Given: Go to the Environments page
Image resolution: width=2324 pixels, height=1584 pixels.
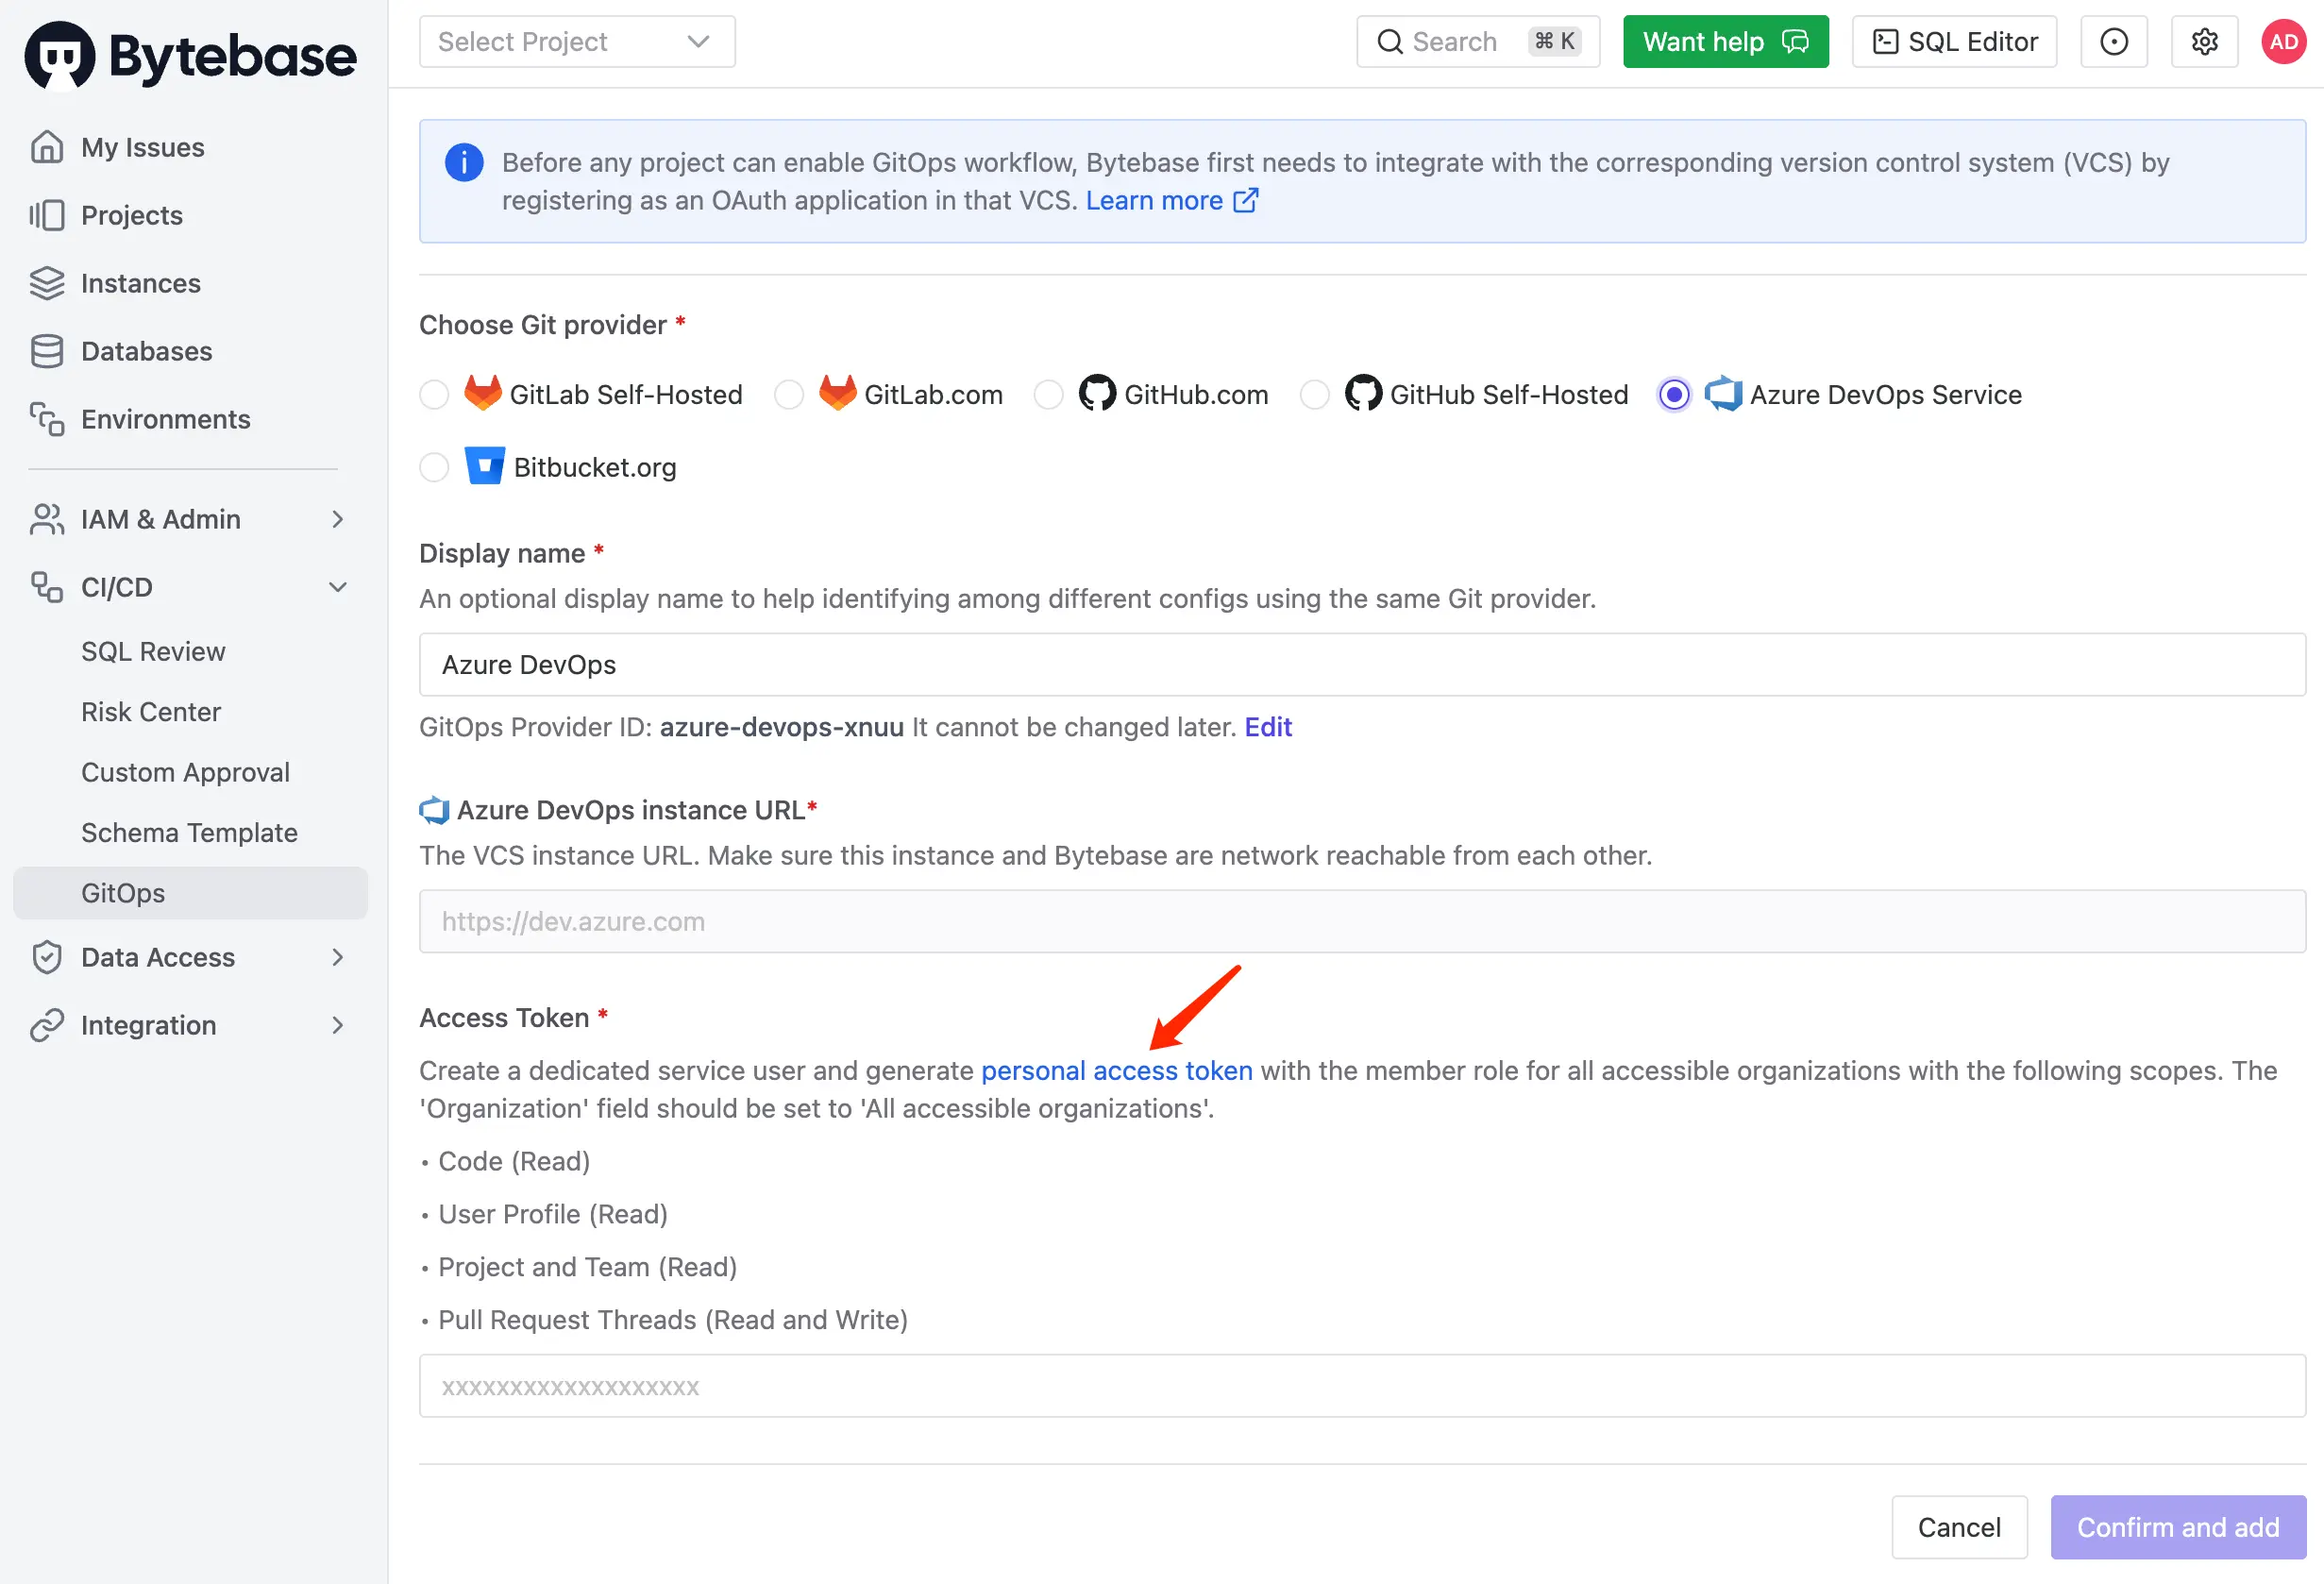Looking at the screenshot, I should pyautogui.click(x=166, y=419).
